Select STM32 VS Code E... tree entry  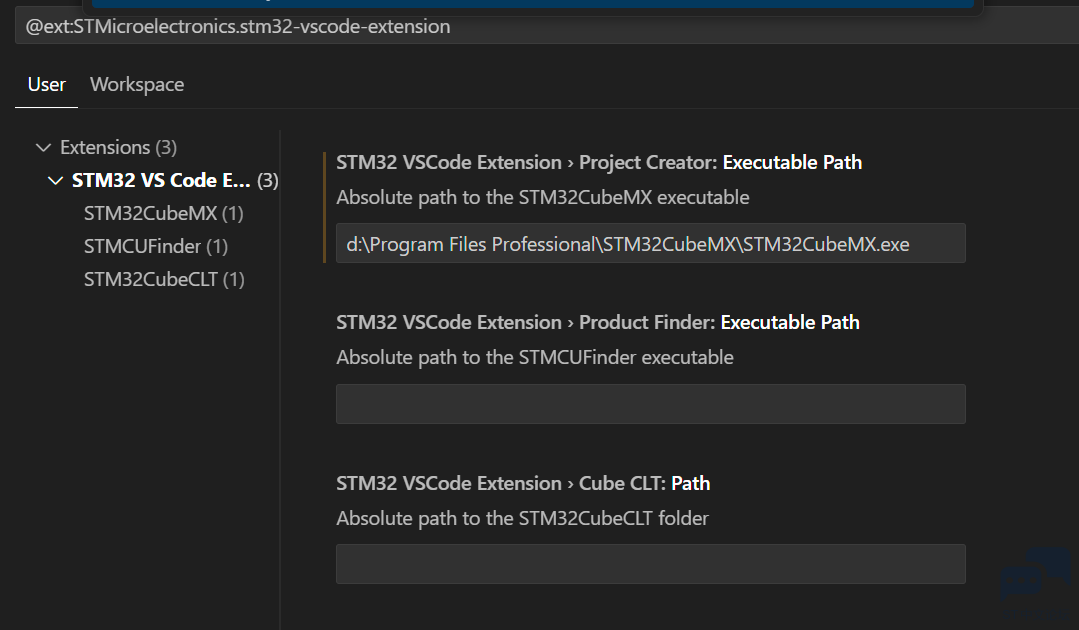pyautogui.click(x=175, y=180)
